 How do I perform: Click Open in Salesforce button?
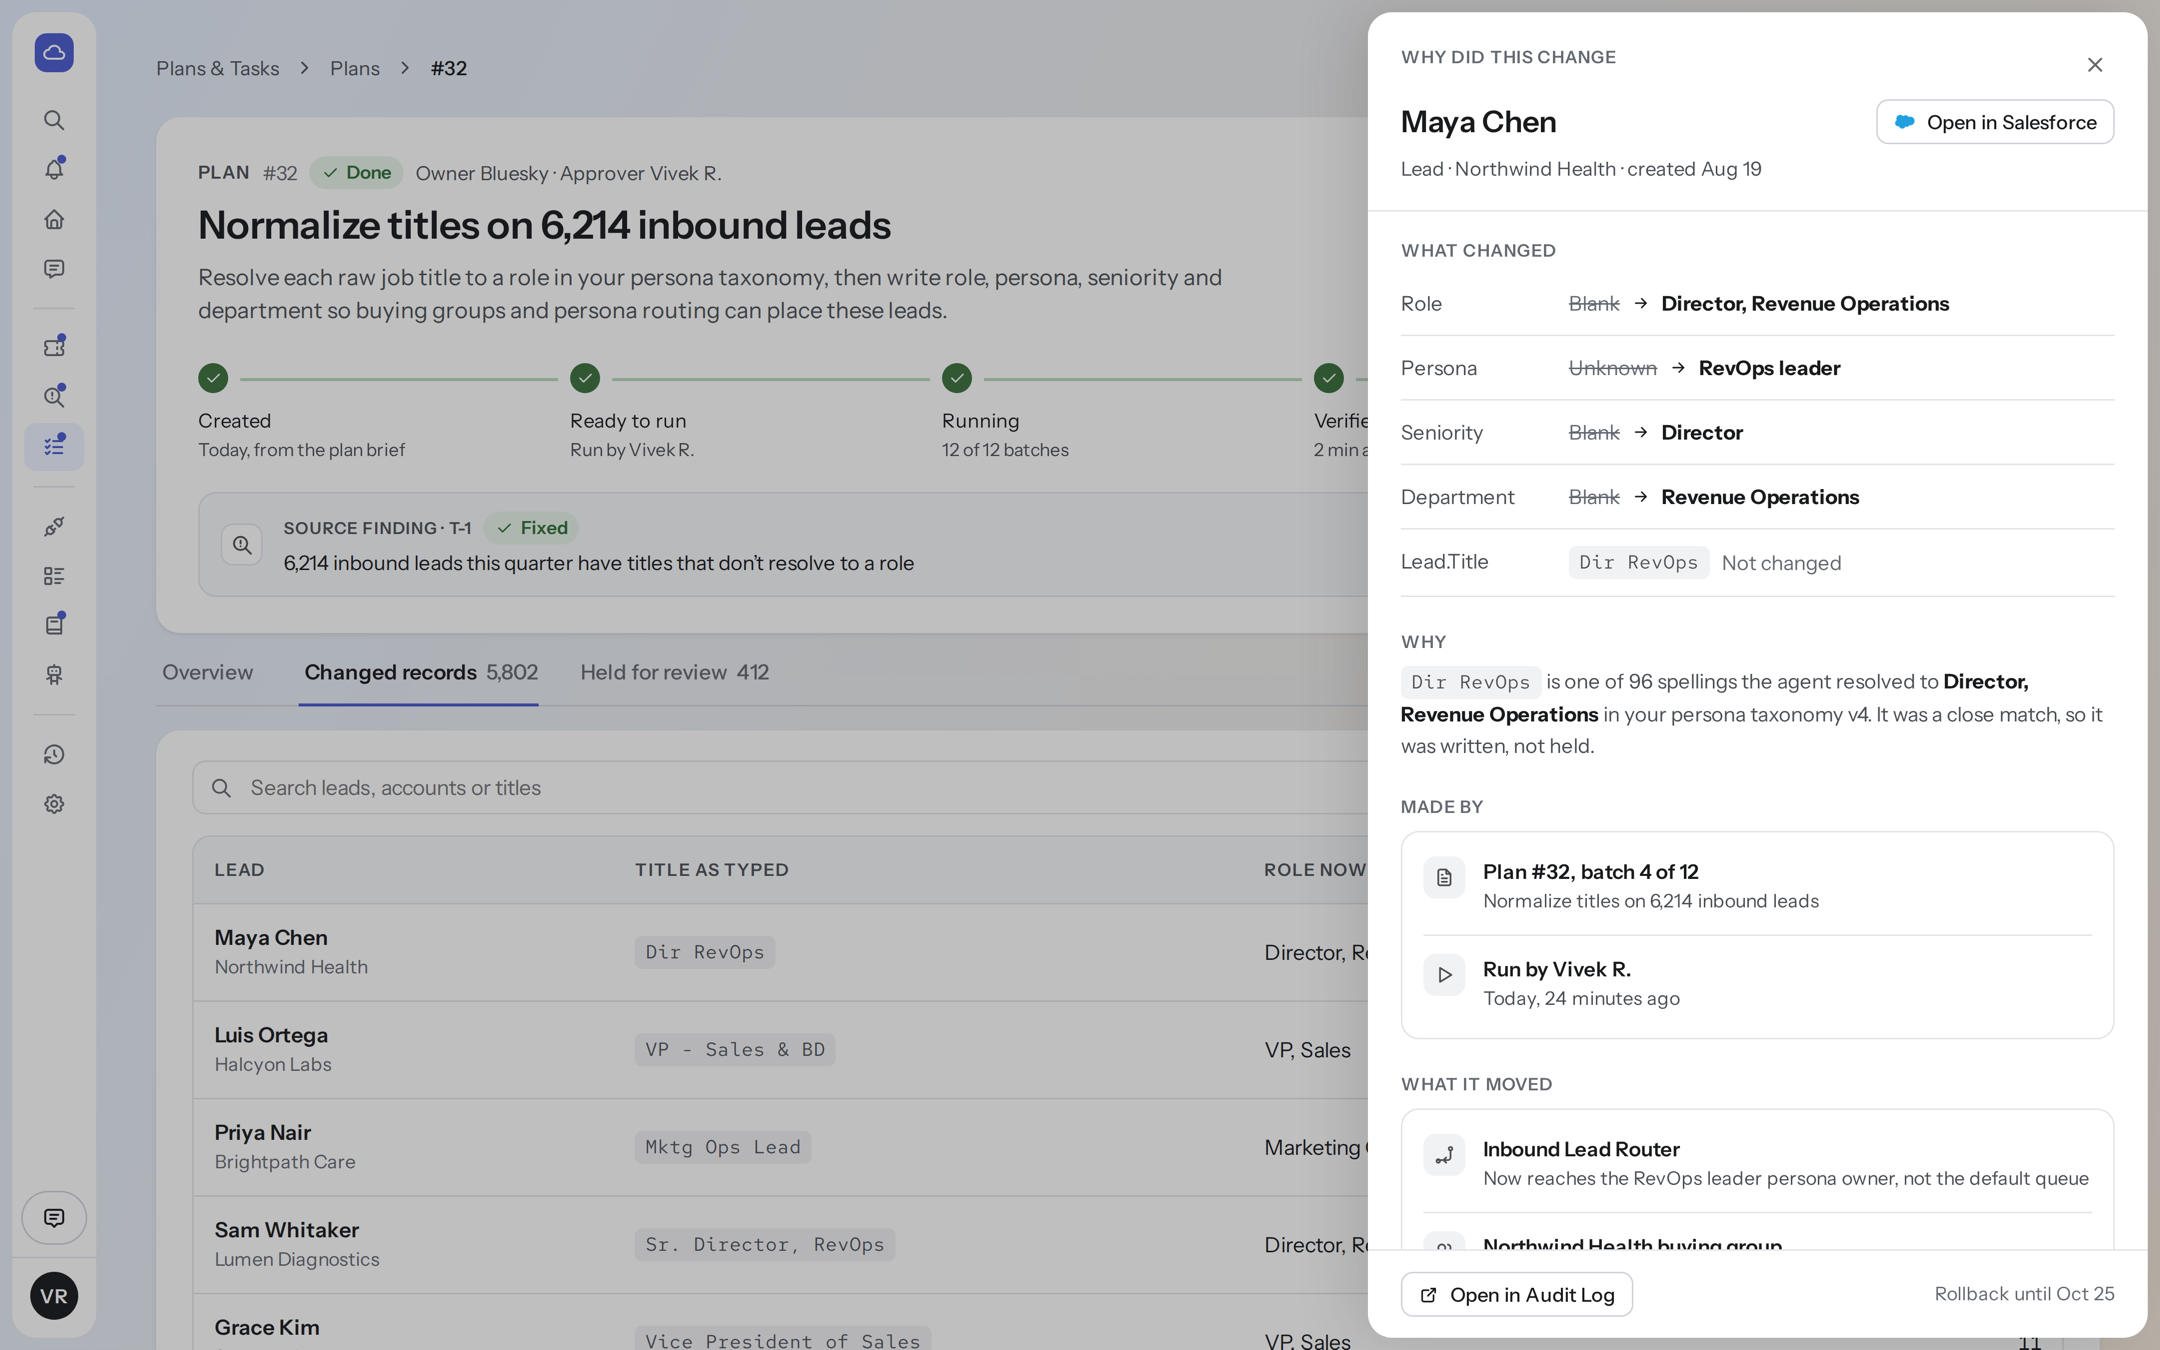1995,122
